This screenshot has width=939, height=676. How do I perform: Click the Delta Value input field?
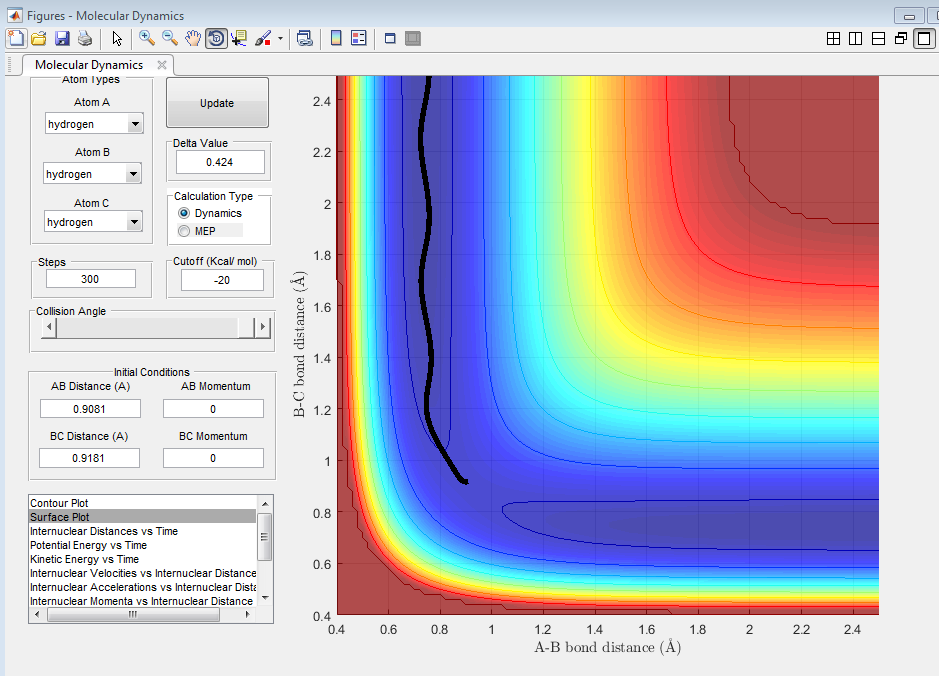tap(220, 162)
